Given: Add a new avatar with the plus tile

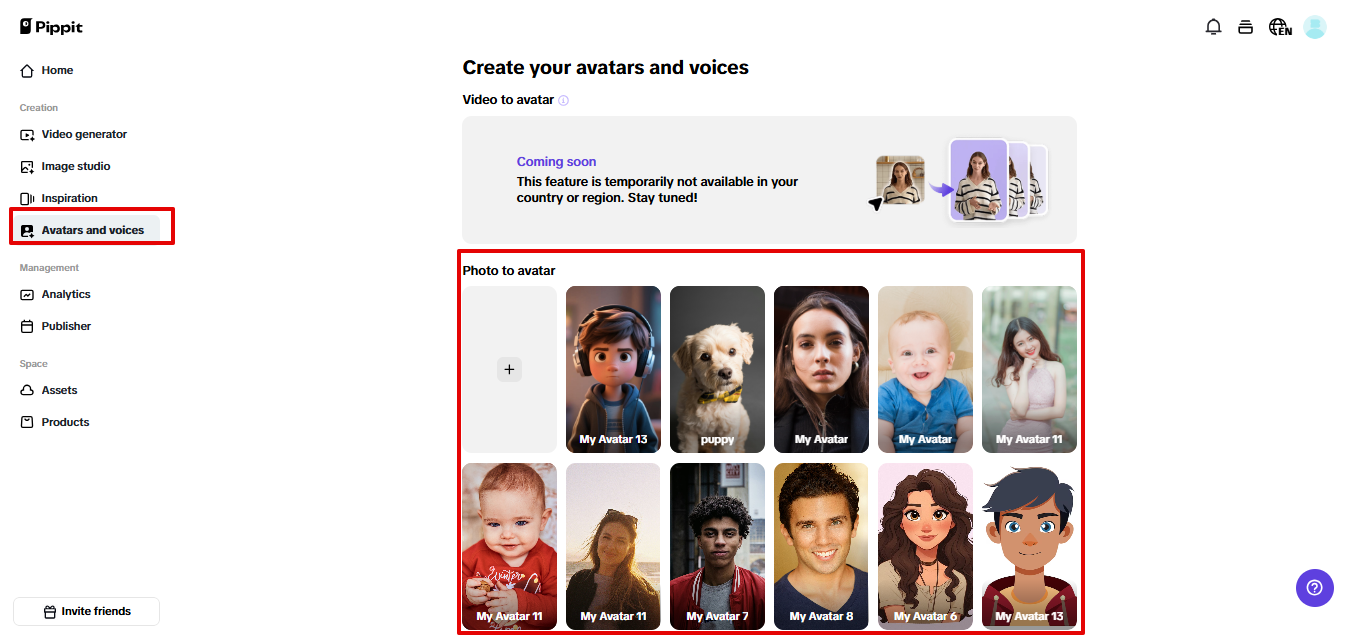Looking at the screenshot, I should (x=509, y=369).
